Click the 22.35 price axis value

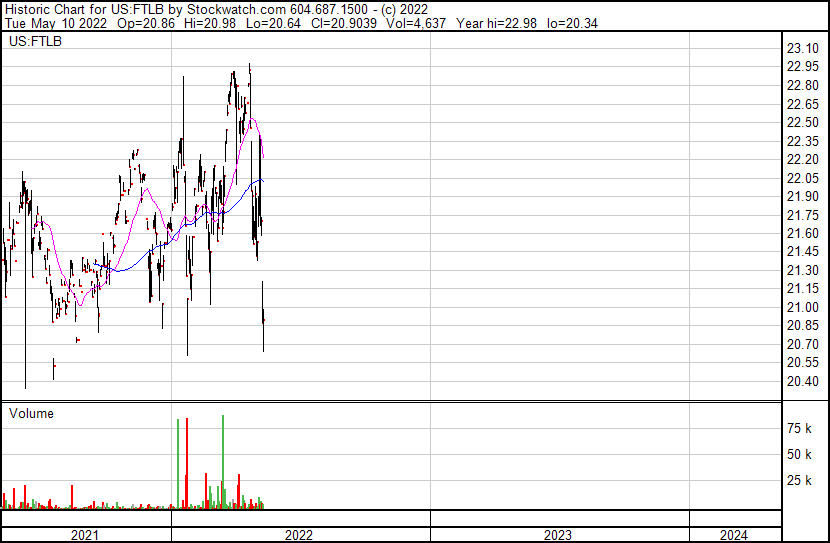click(802, 141)
